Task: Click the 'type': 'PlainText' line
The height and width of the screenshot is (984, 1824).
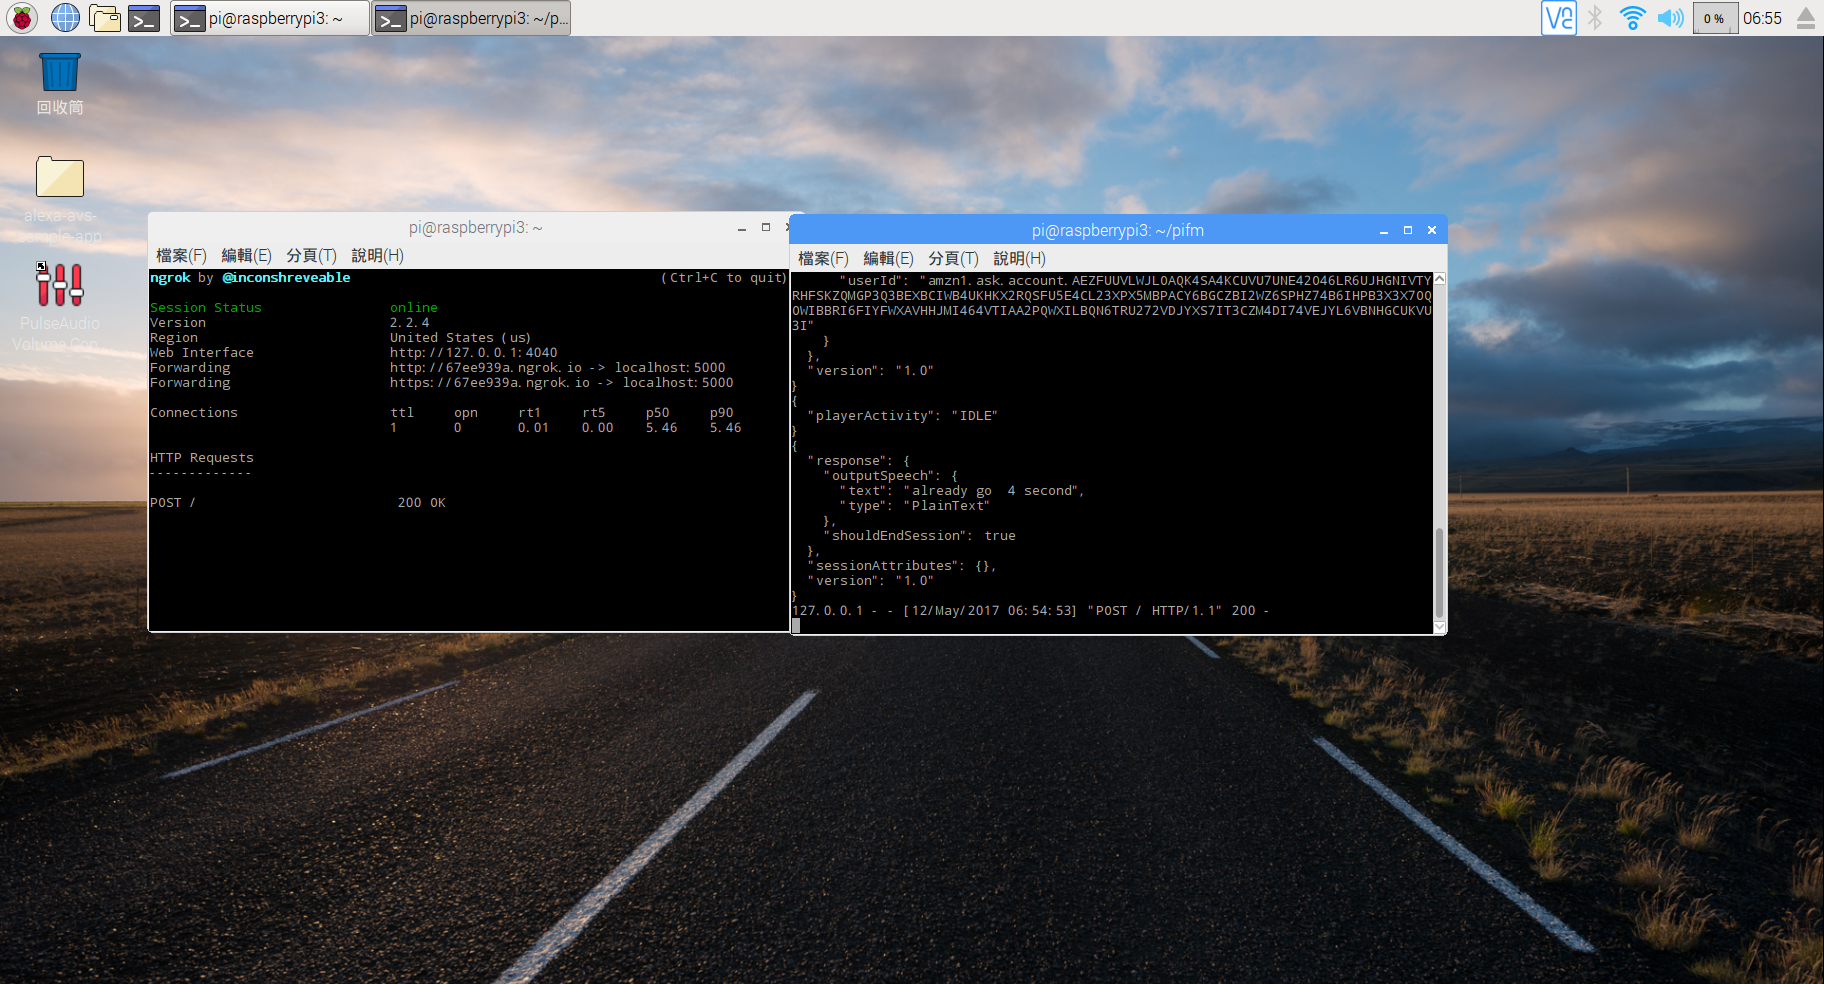Action: [x=915, y=506]
